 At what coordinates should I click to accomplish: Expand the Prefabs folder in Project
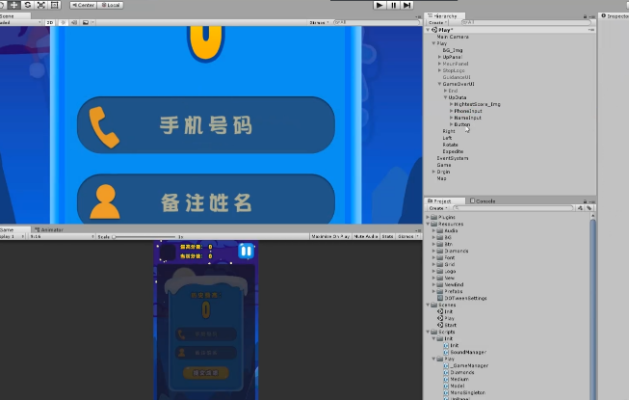point(434,291)
